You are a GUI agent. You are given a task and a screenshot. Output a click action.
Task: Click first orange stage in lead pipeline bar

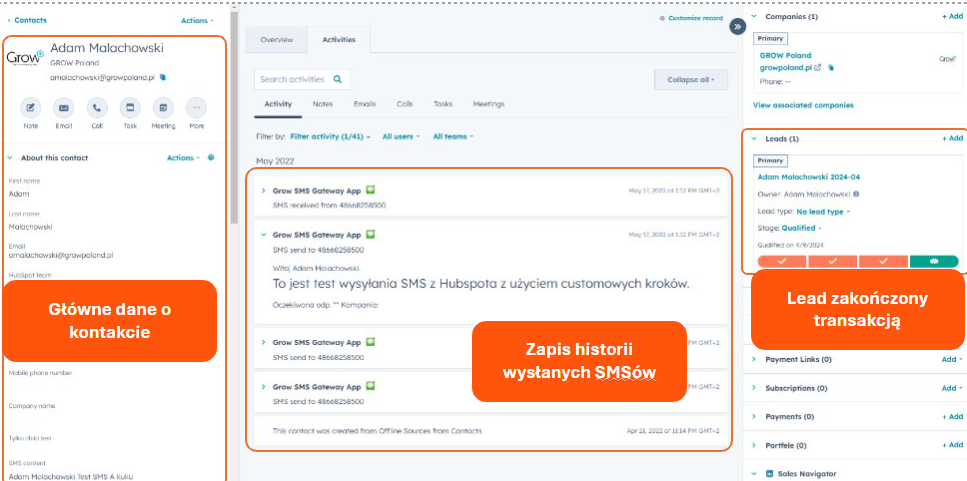782,261
